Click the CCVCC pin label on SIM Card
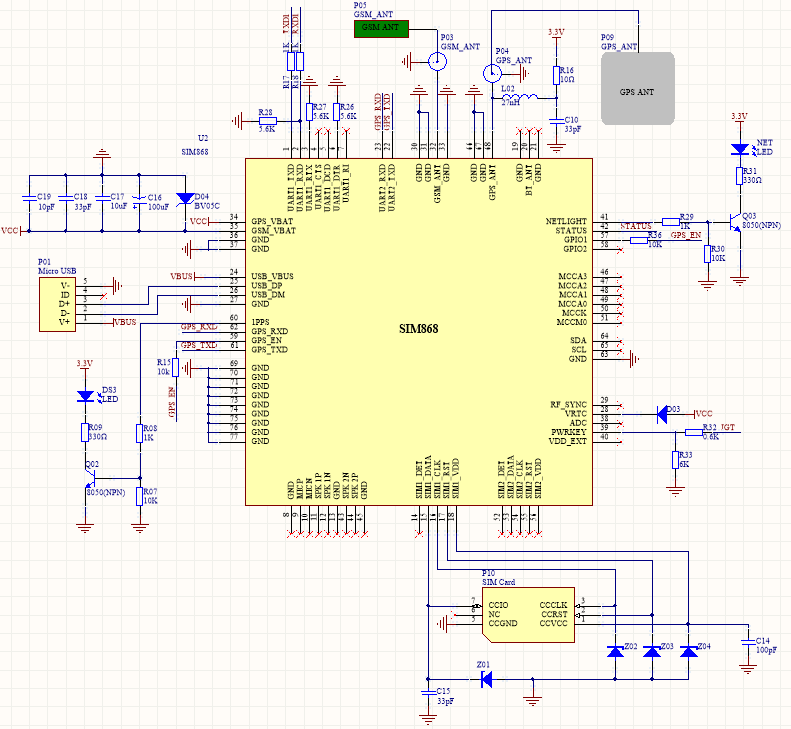 553,624
